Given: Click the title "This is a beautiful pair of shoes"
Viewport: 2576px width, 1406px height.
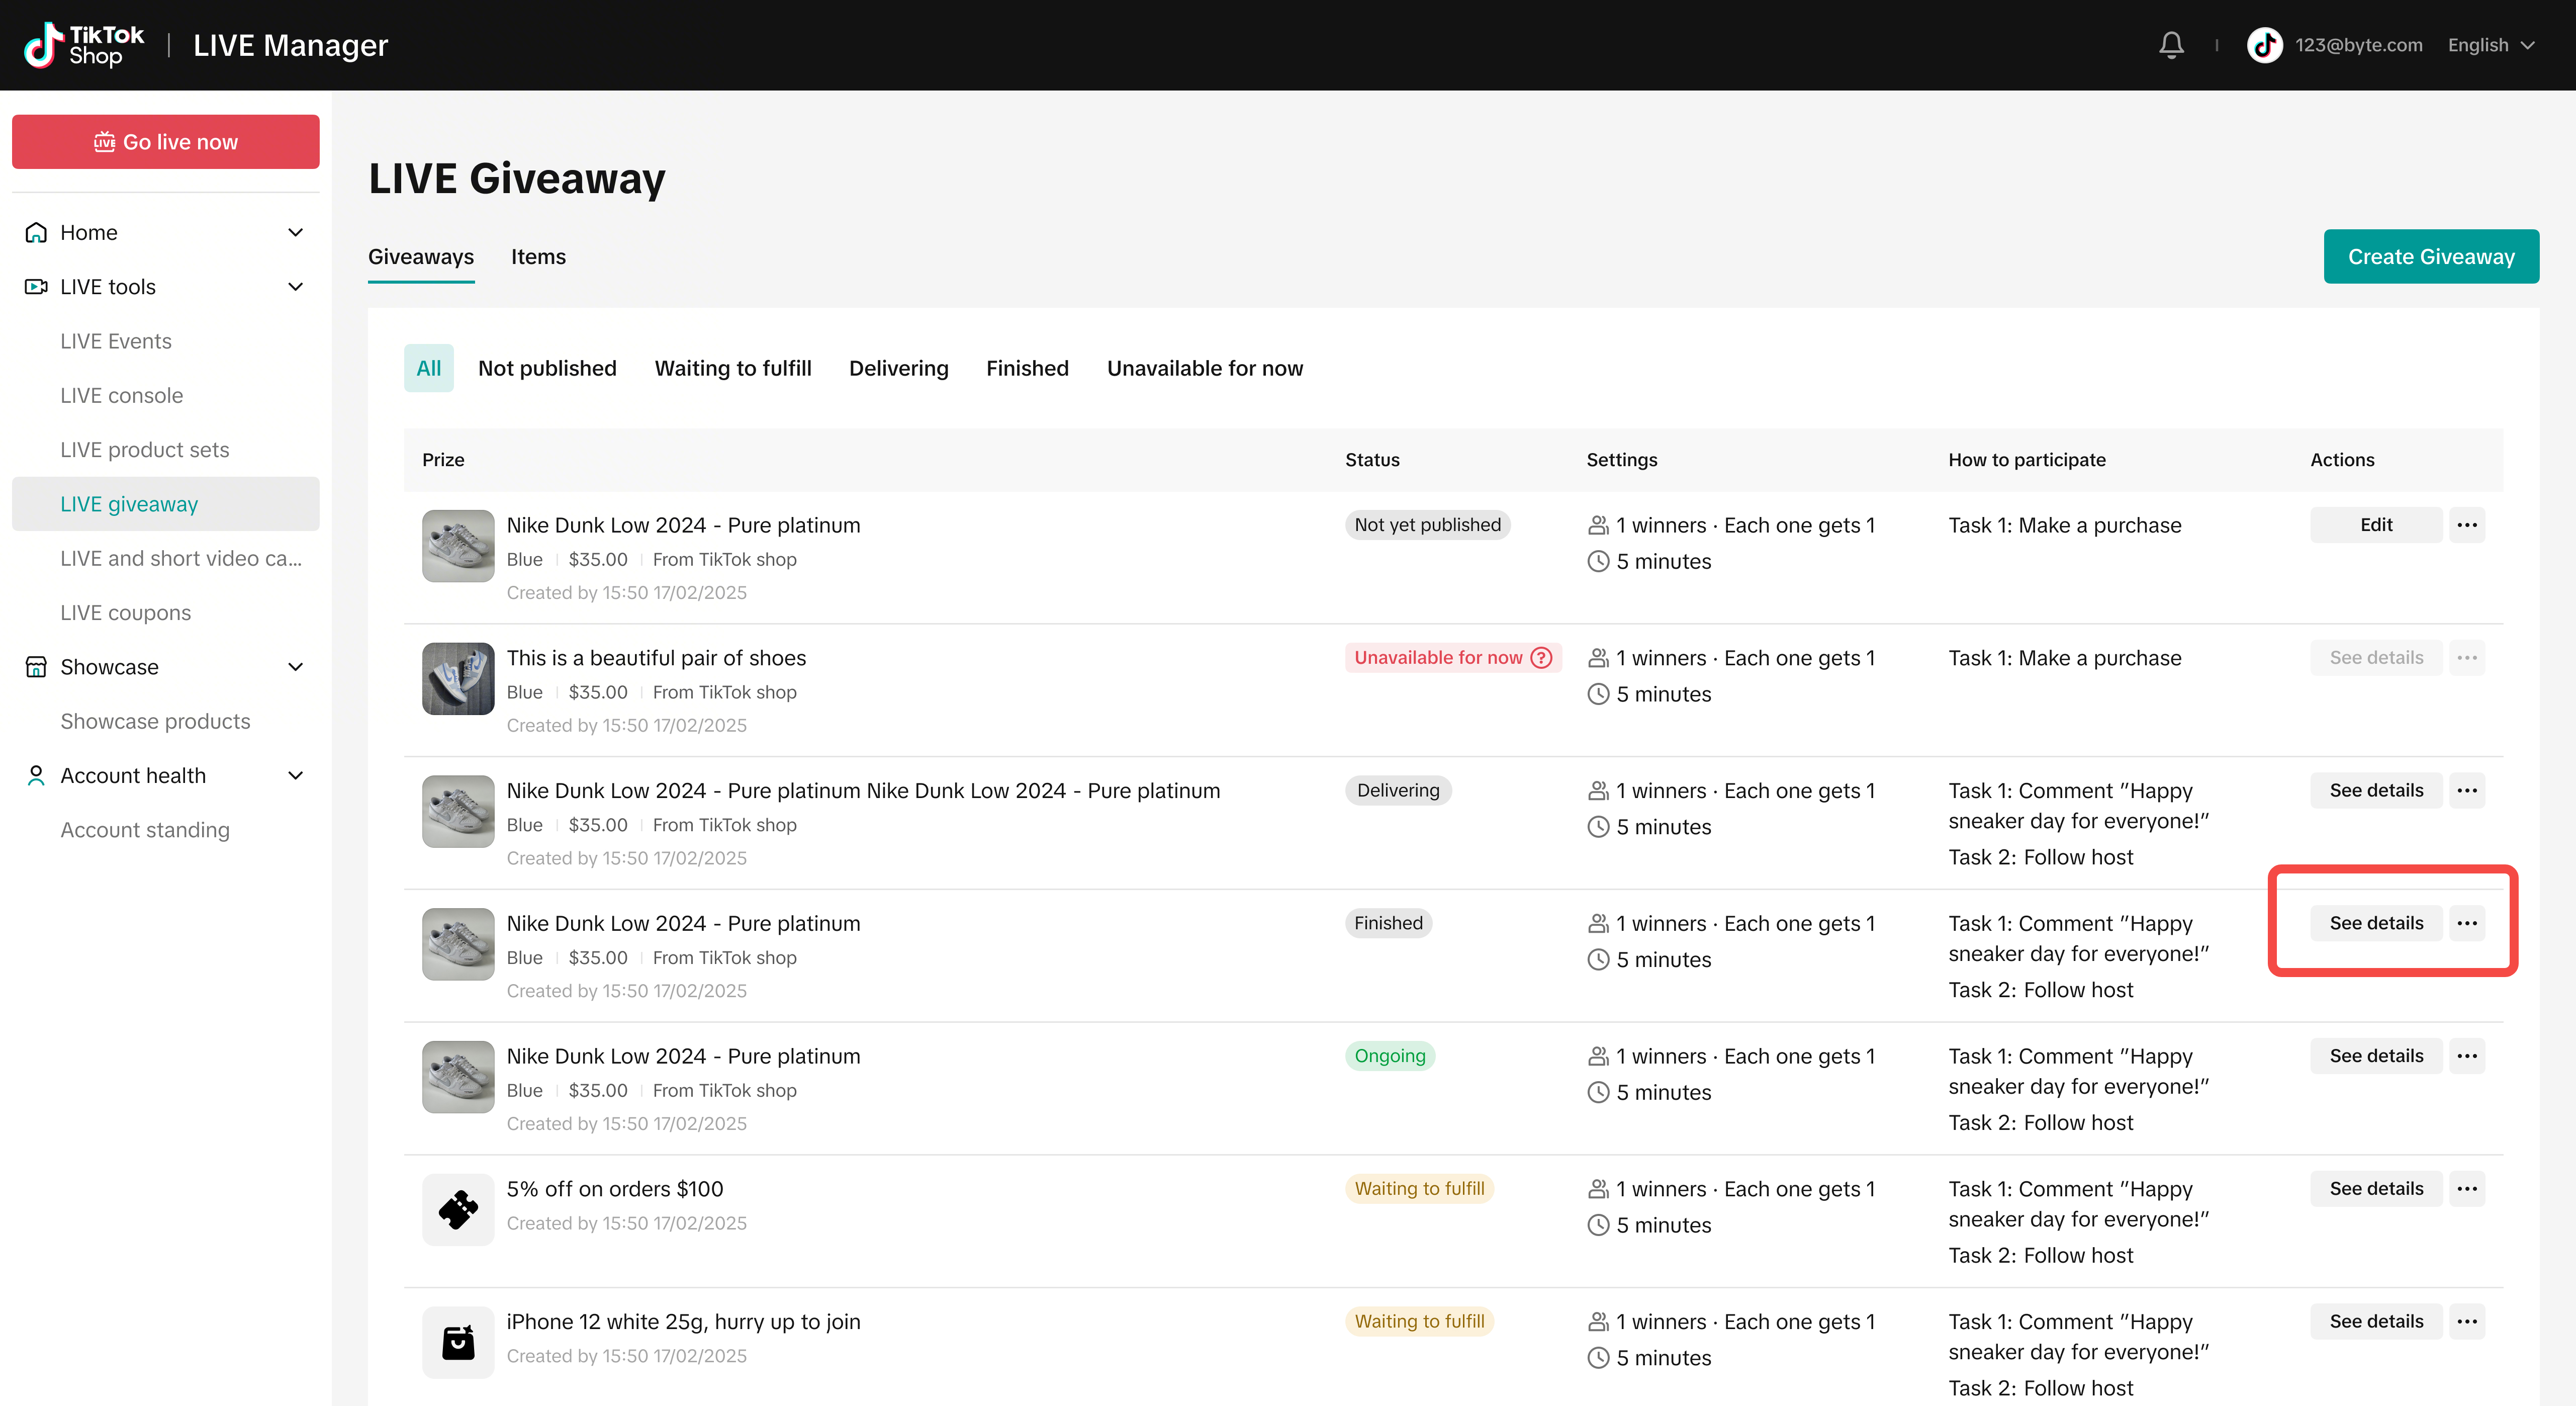Looking at the screenshot, I should pyautogui.click(x=656, y=658).
